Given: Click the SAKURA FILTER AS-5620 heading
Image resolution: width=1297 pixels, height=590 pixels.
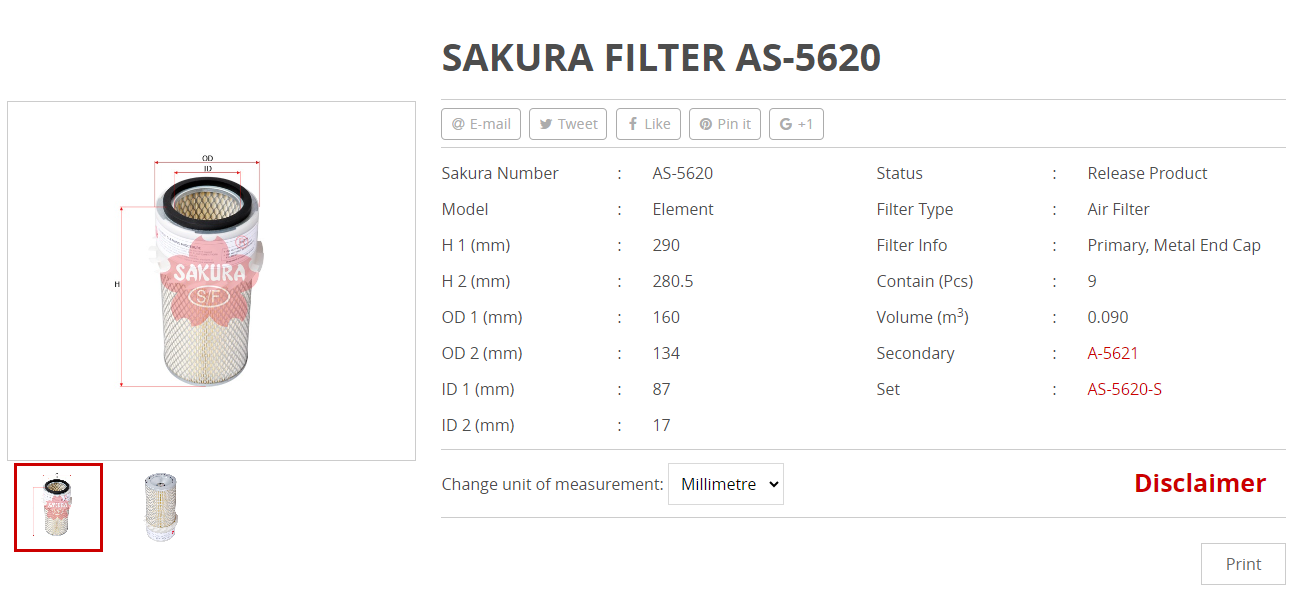Looking at the screenshot, I should (x=661, y=58).
